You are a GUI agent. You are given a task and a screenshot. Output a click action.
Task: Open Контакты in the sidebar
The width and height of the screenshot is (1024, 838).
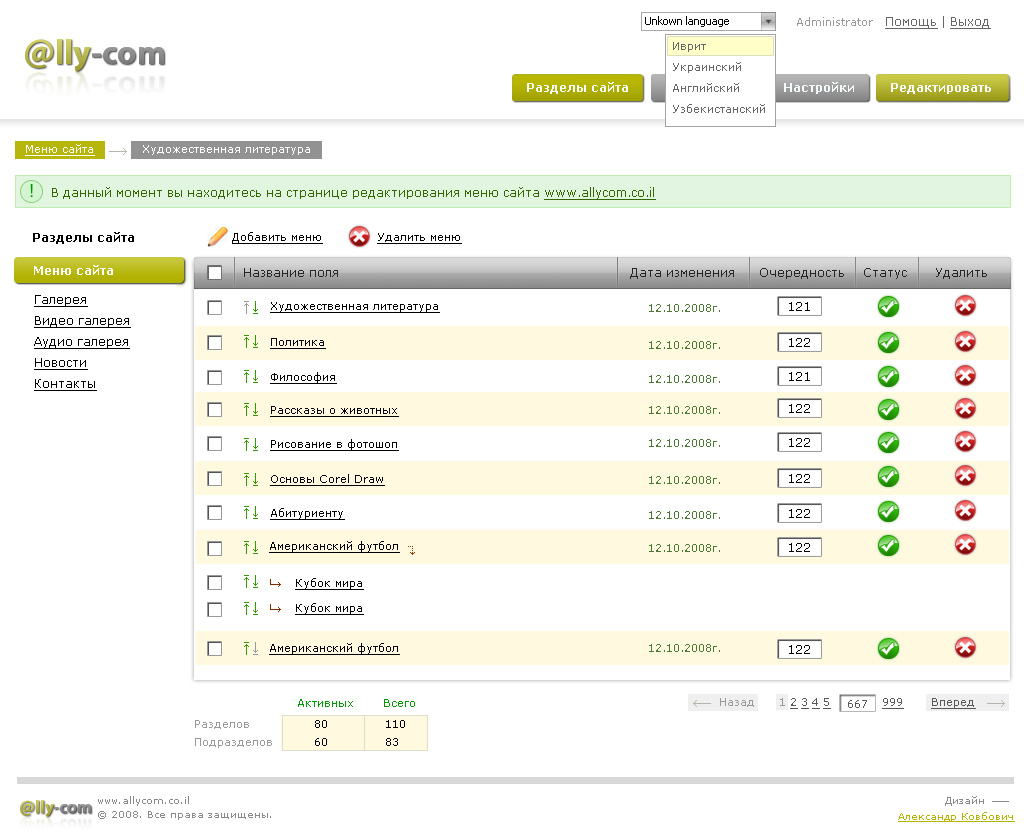pos(65,383)
